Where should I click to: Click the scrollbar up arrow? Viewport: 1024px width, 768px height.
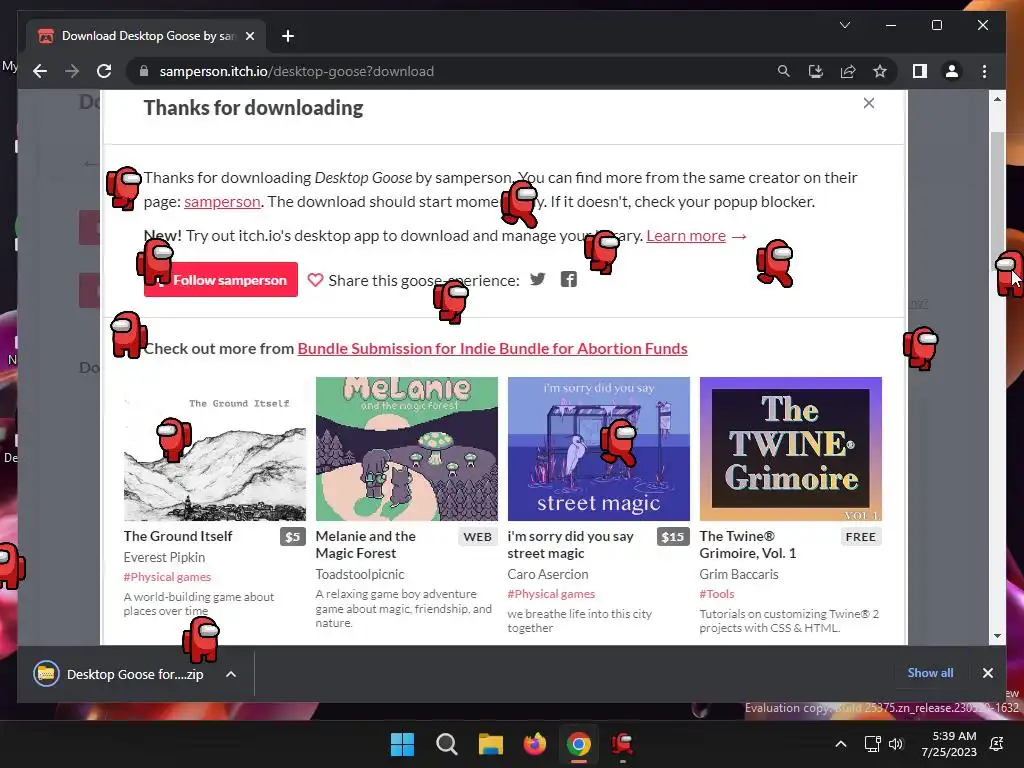[x=997, y=99]
